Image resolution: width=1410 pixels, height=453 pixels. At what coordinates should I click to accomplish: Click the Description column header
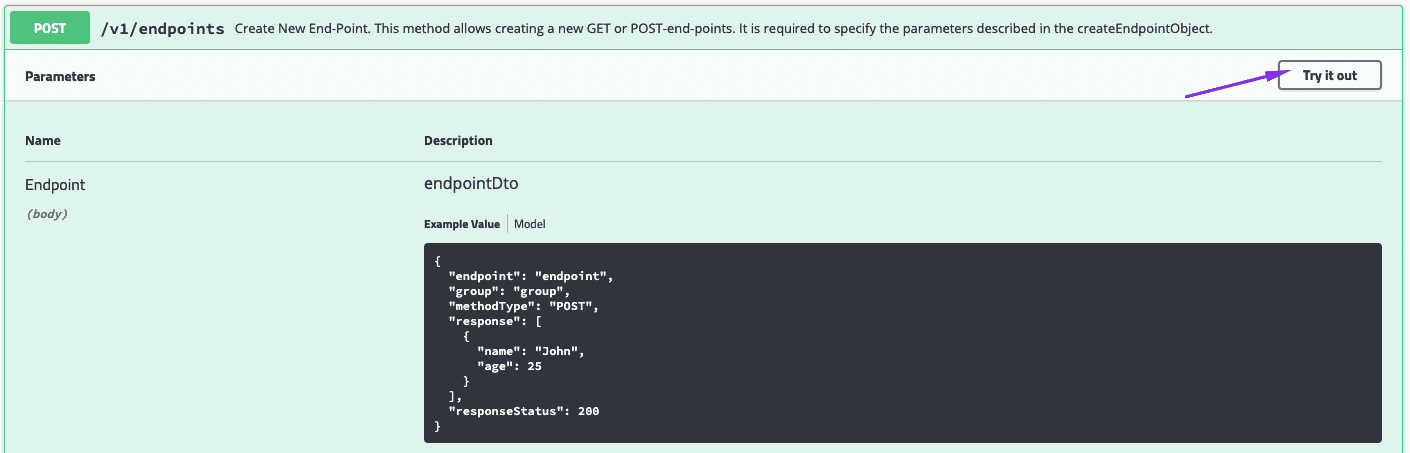point(458,141)
